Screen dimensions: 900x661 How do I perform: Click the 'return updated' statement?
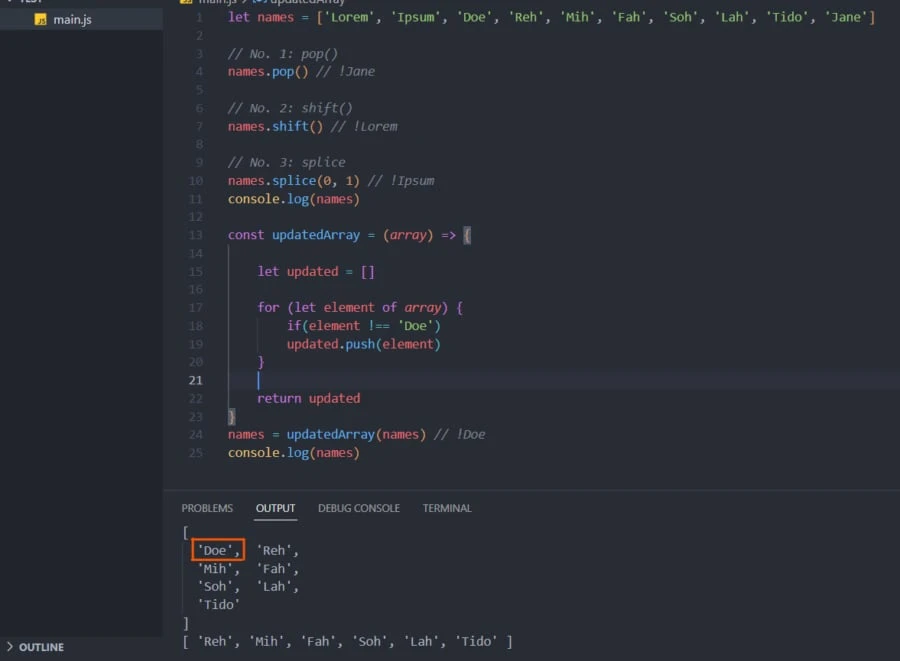point(308,398)
